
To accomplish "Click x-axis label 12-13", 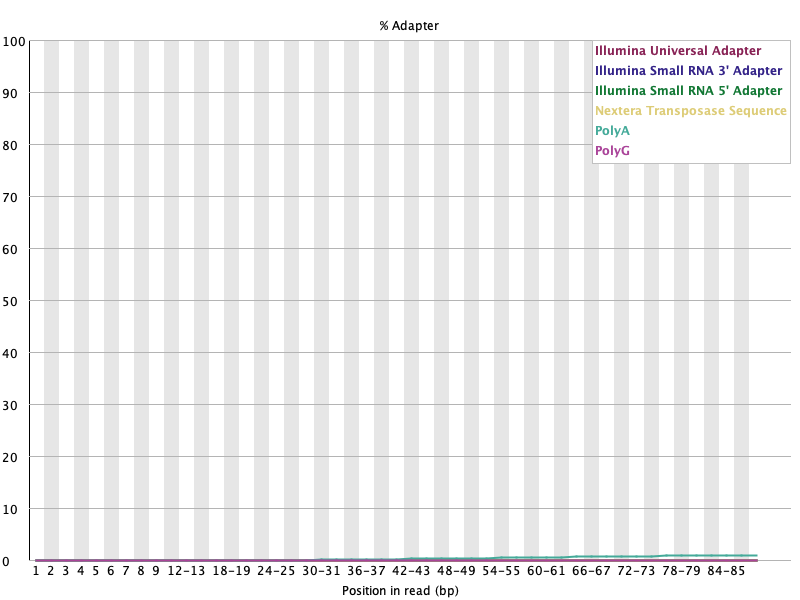I will tap(186, 571).
